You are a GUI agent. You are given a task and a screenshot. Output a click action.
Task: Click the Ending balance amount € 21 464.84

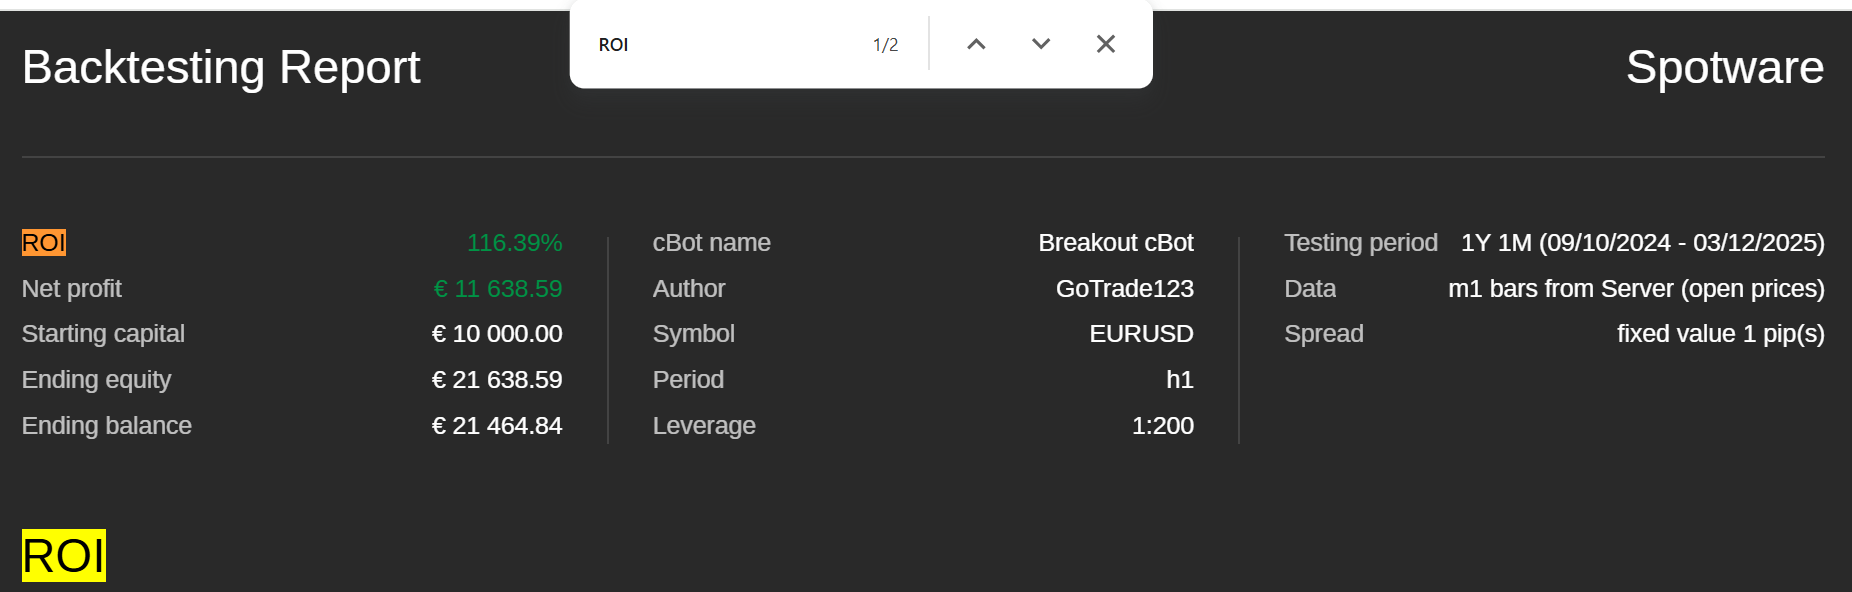click(x=497, y=426)
